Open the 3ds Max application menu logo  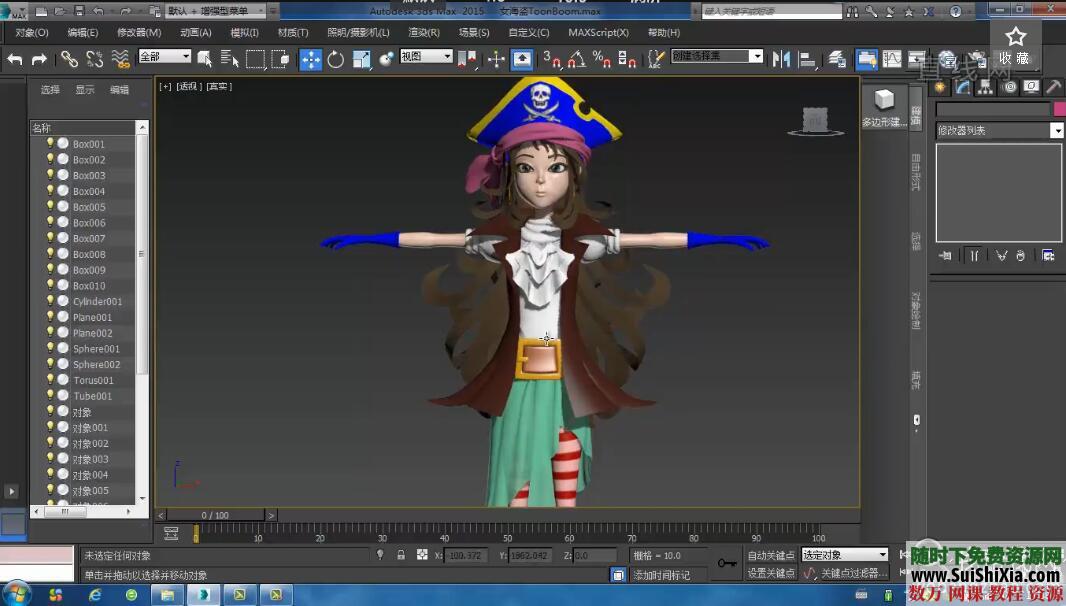click(12, 12)
